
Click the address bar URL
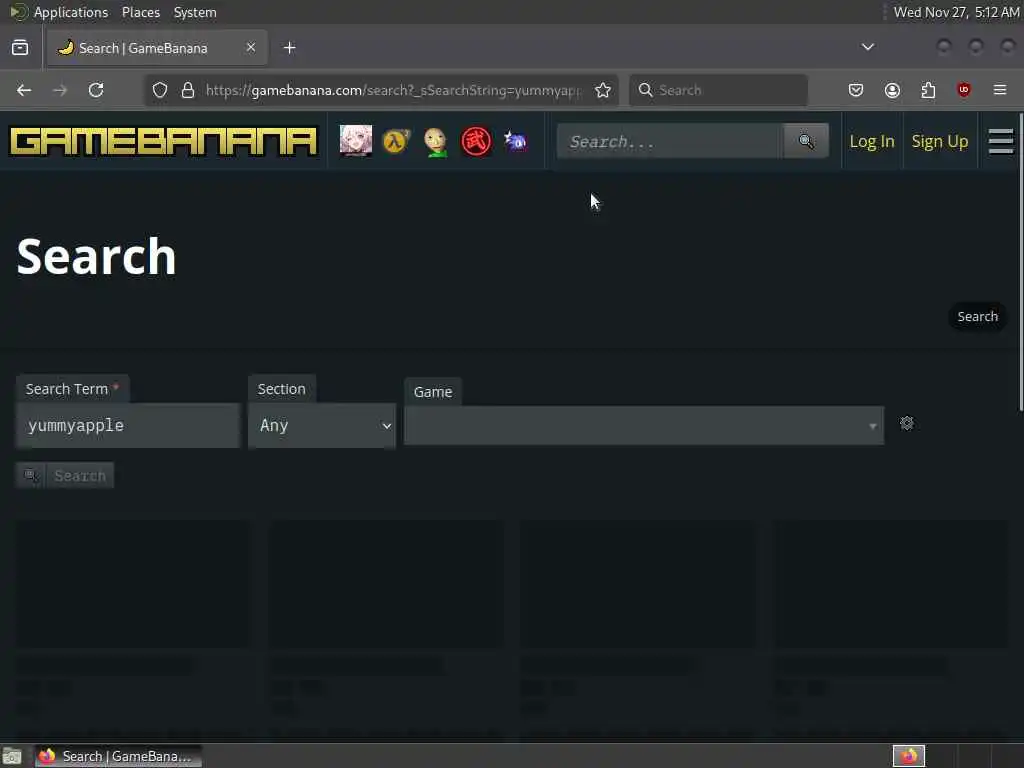(392, 90)
